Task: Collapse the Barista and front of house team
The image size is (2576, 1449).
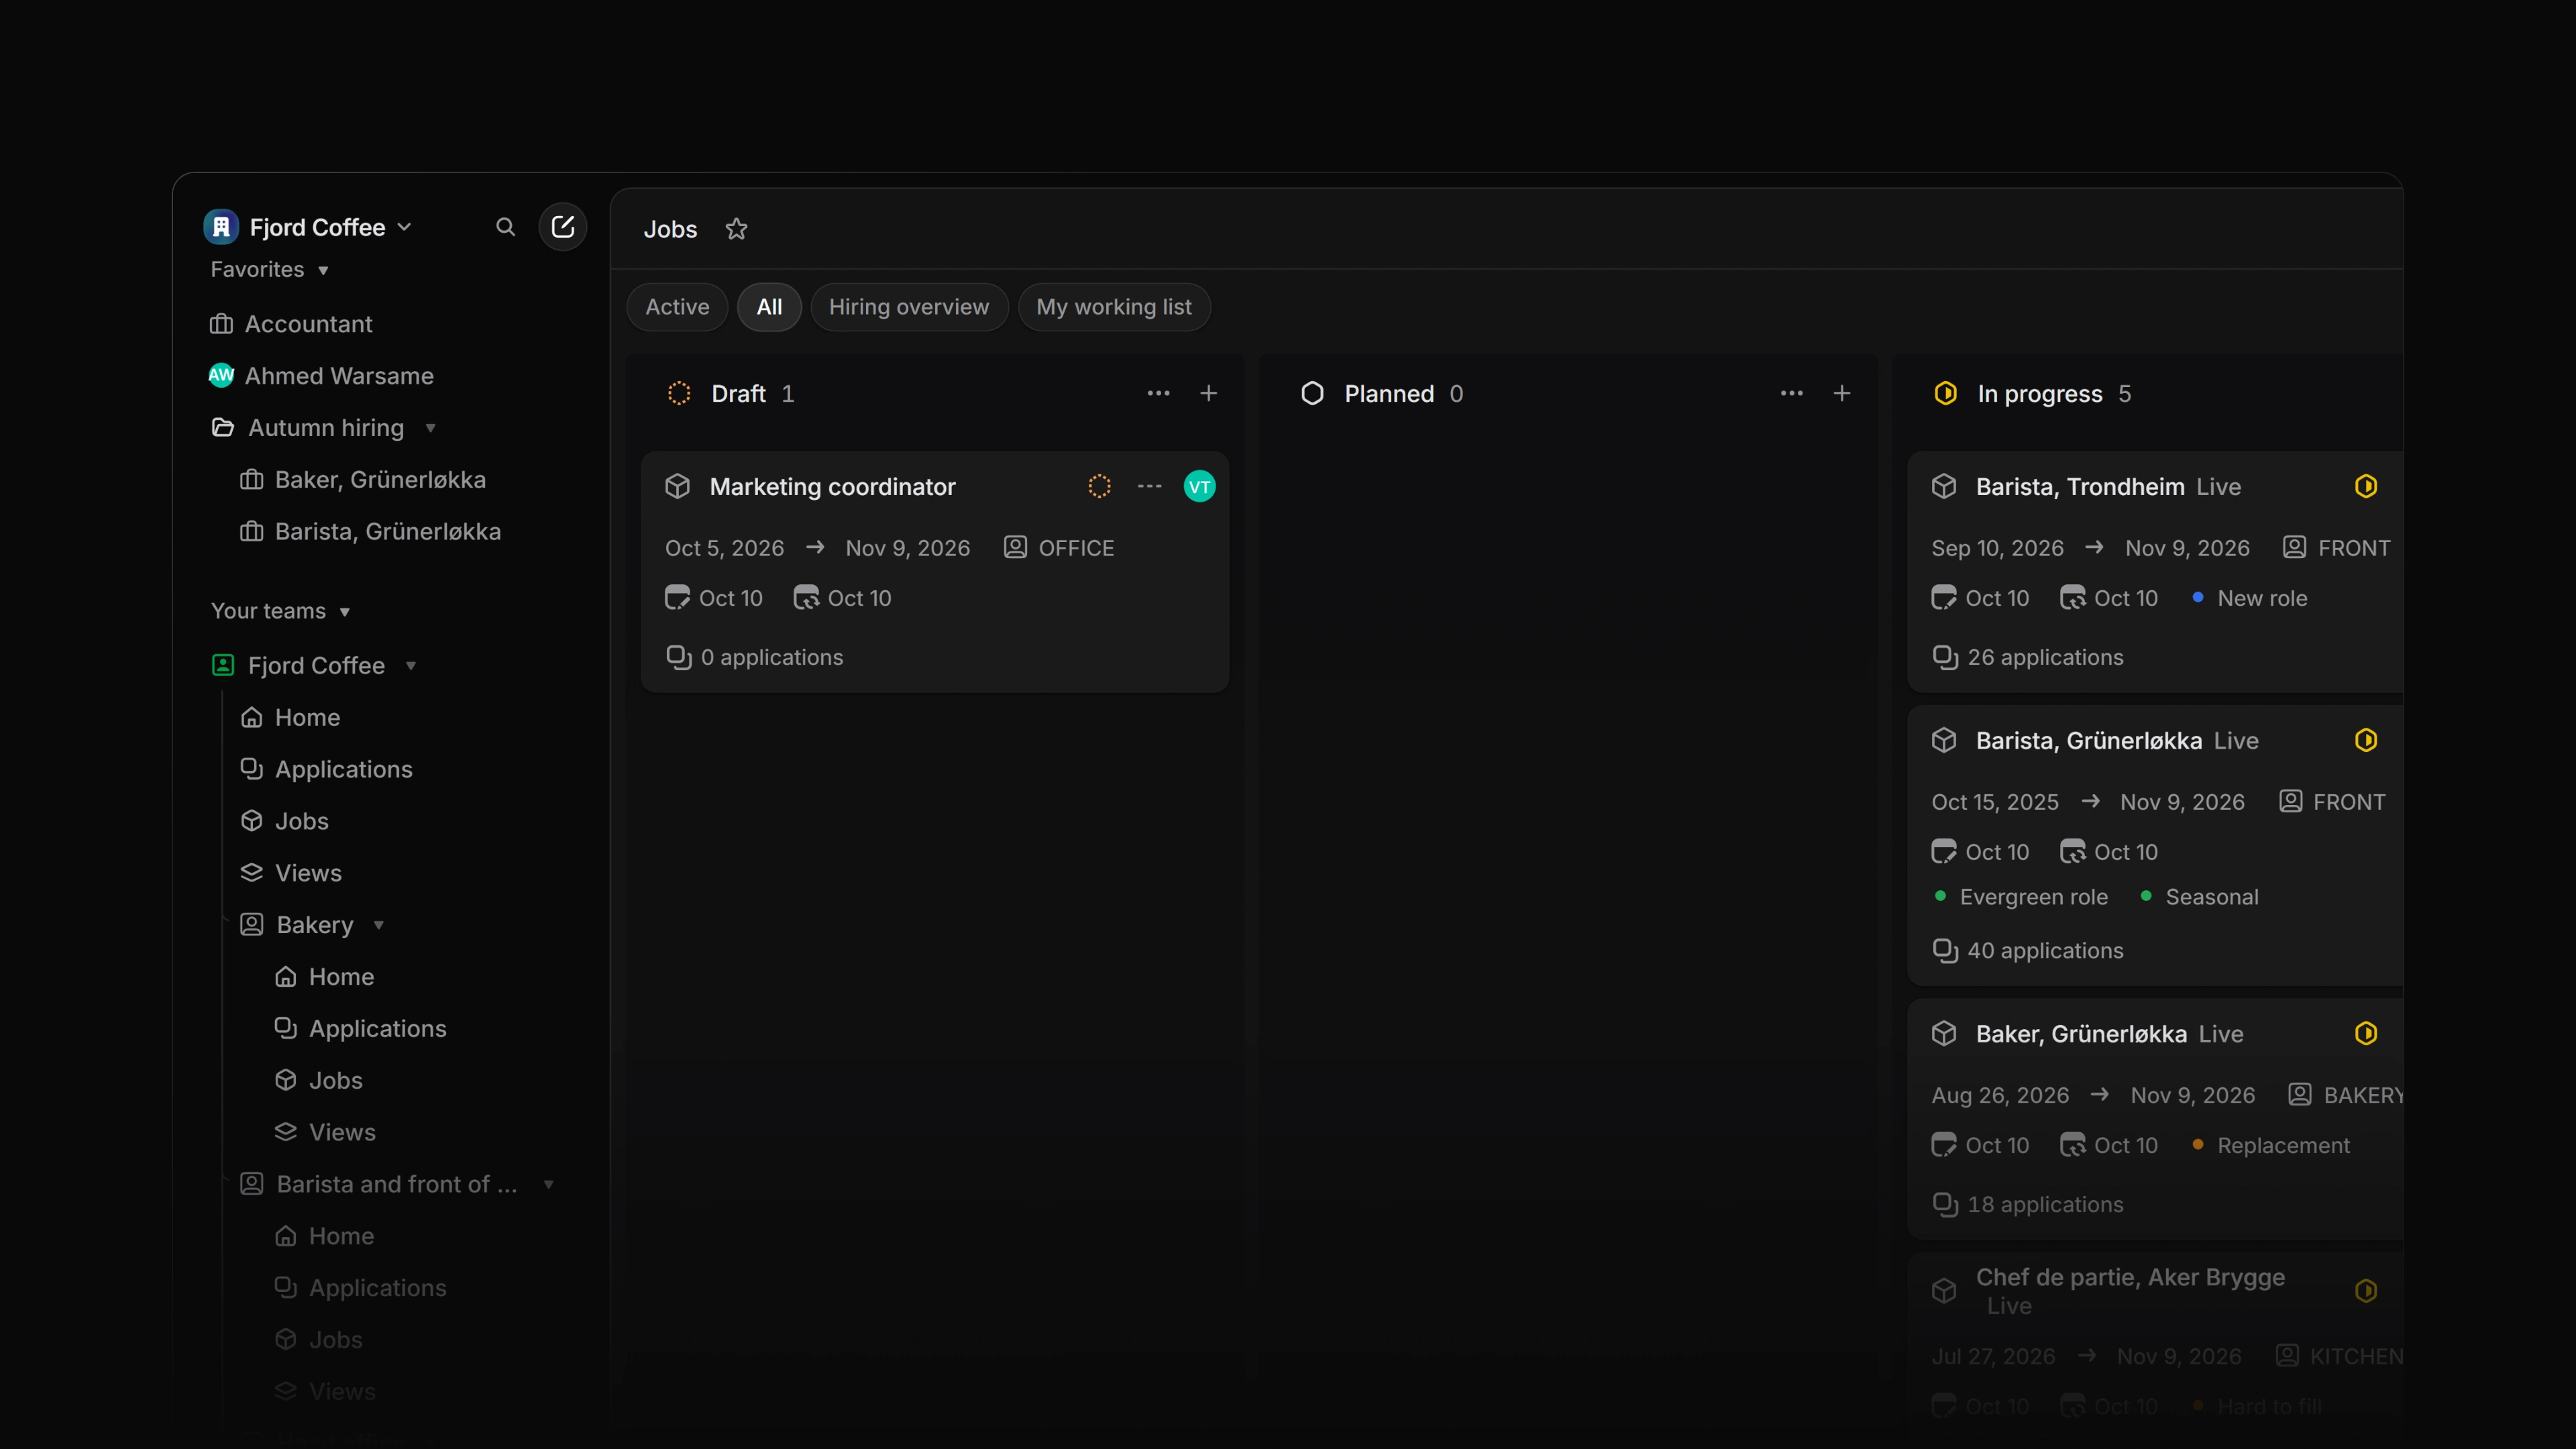Action: pyautogui.click(x=548, y=1185)
